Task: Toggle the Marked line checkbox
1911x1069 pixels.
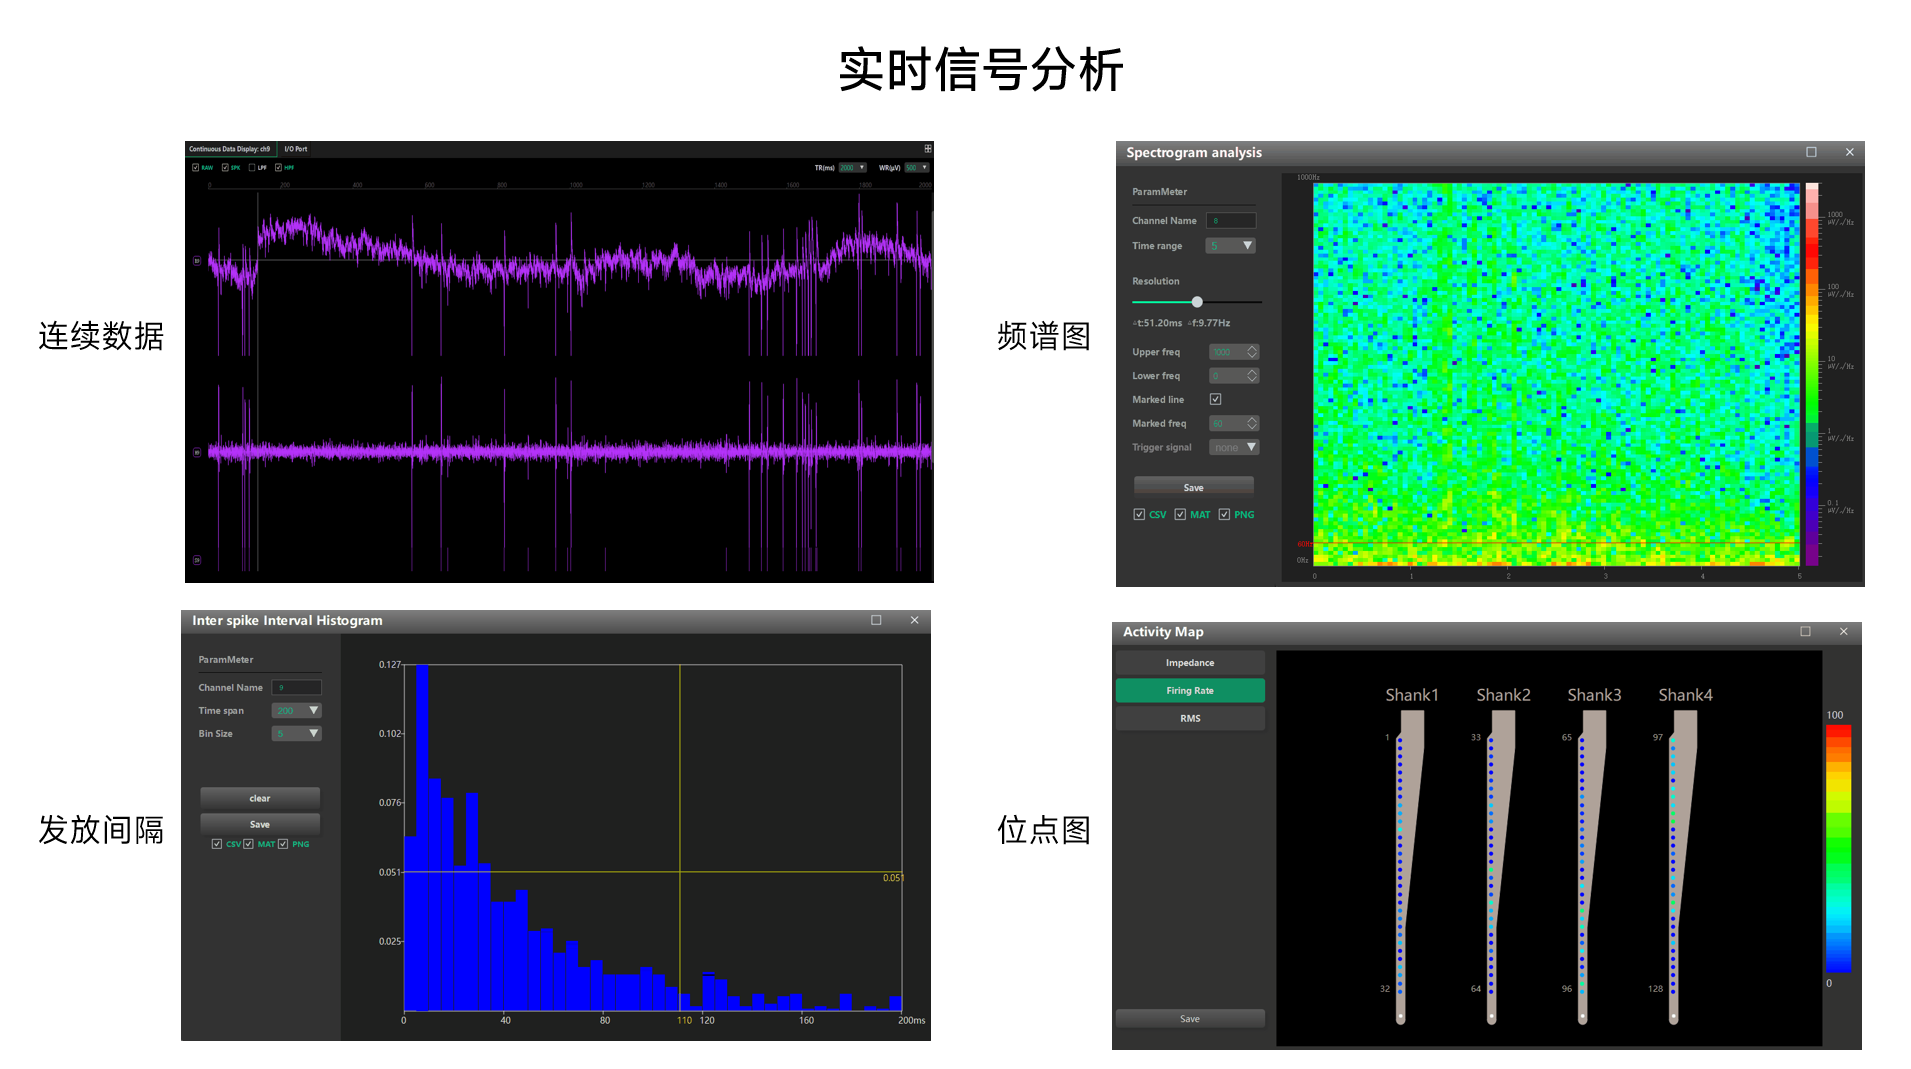Action: point(1215,399)
